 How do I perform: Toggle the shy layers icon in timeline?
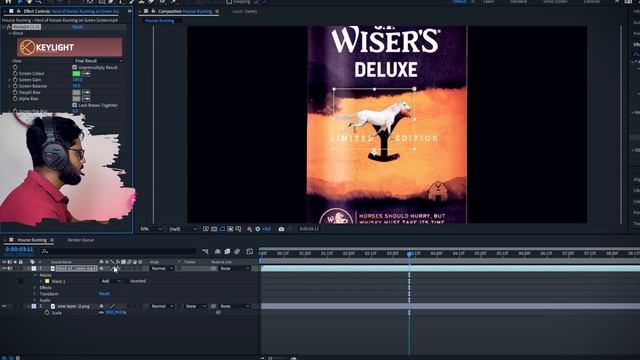coord(218,251)
